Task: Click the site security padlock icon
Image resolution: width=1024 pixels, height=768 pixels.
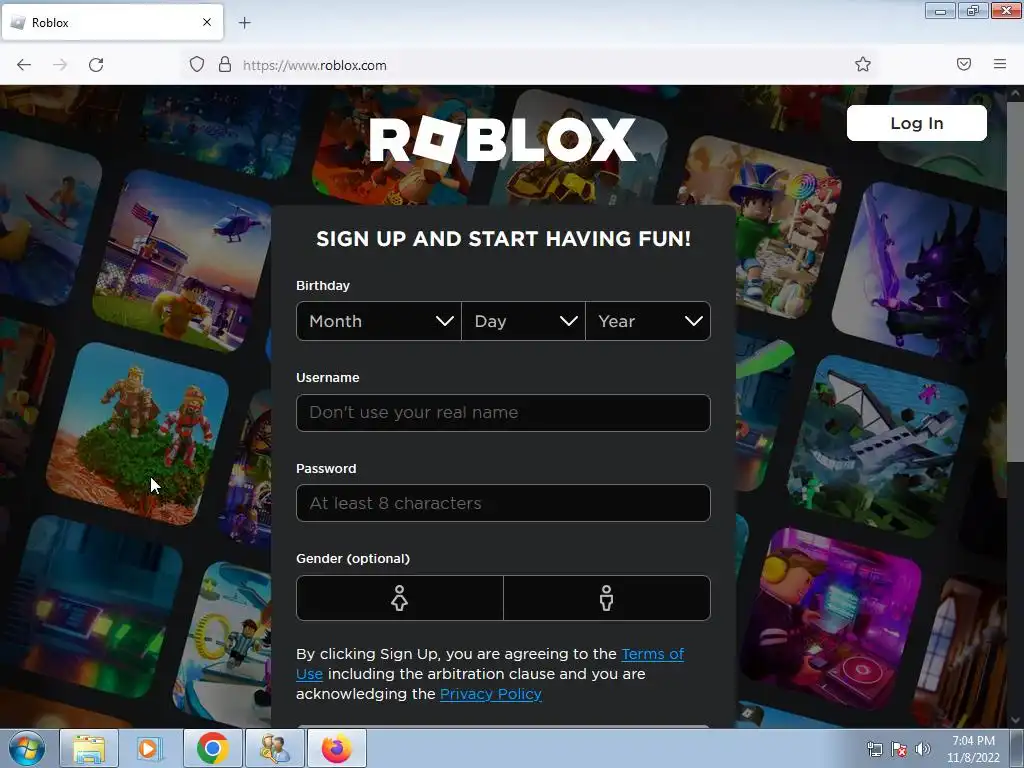Action: [225, 65]
